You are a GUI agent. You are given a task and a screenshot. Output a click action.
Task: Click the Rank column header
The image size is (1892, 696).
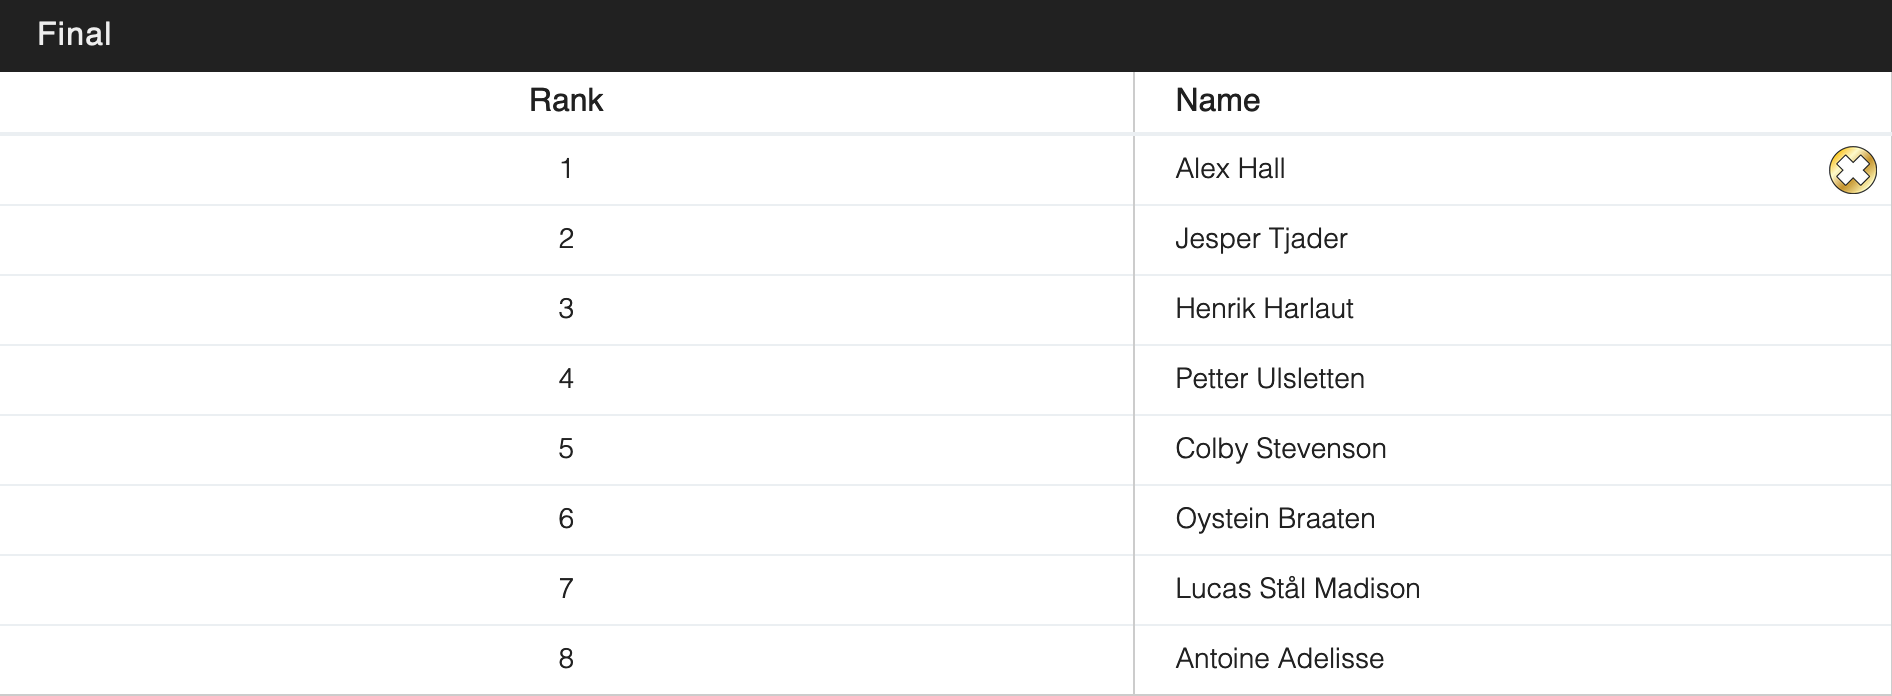(566, 101)
